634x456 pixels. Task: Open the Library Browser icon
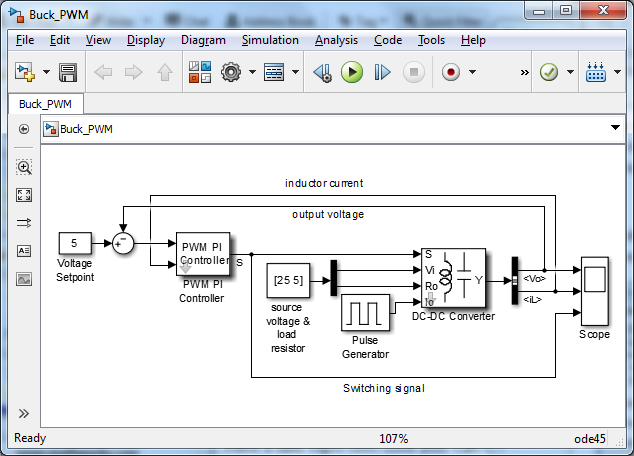point(199,72)
